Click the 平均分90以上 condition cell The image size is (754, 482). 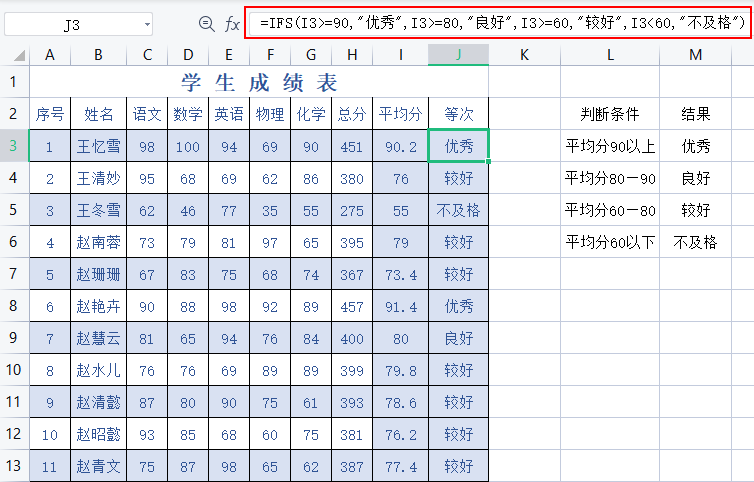610,146
